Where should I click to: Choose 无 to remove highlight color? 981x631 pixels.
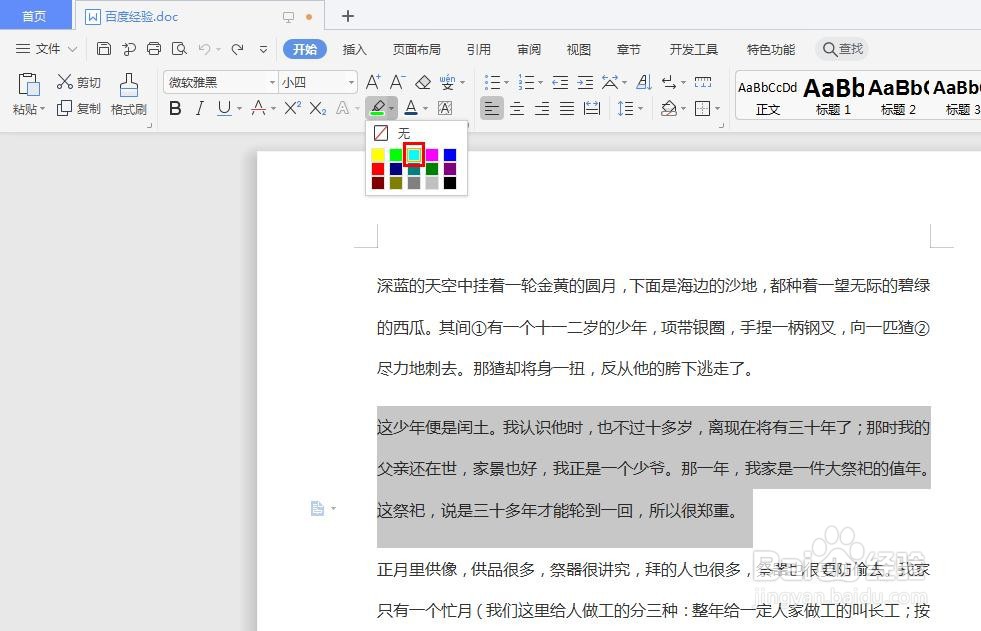404,132
